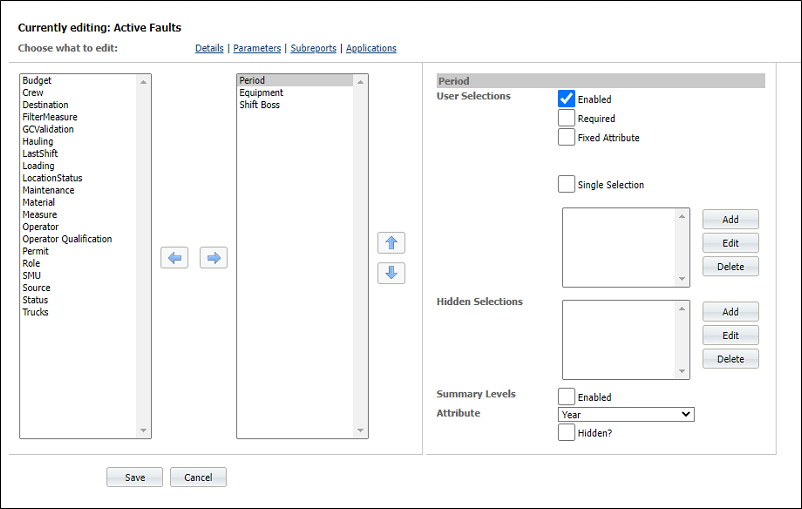Open the Attribute Year dropdown
802x509 pixels.
(626, 414)
